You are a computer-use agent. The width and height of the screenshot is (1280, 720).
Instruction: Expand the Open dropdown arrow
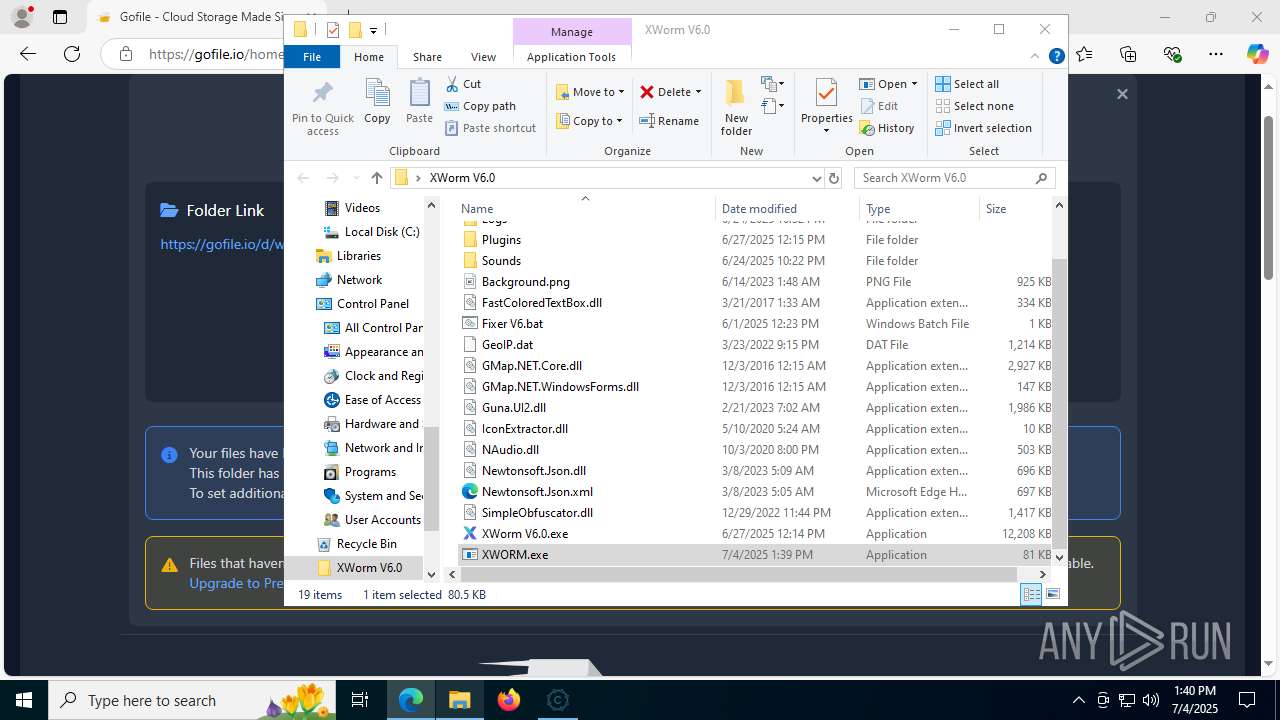[x=913, y=84]
